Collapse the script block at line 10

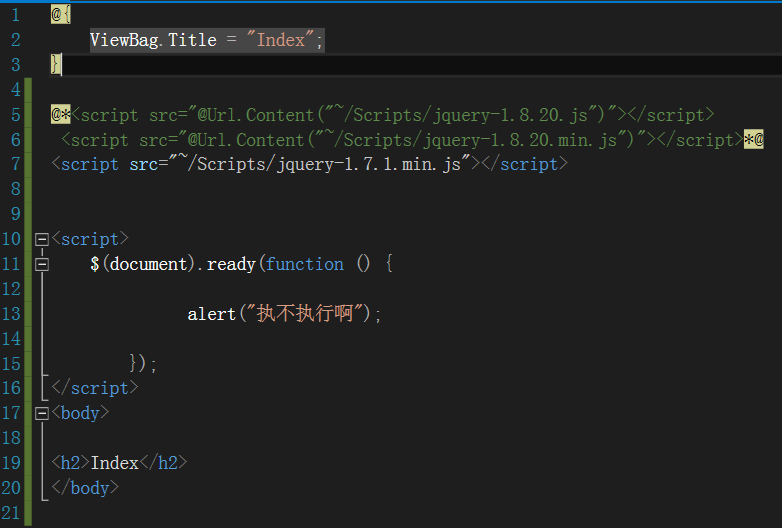[42, 240]
